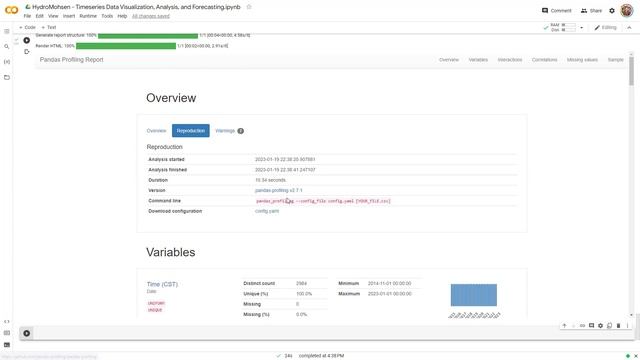Click the green status indicator dot
Image resolution: width=640 pixels, height=360 pixels.
pyautogui.click(x=628, y=356)
